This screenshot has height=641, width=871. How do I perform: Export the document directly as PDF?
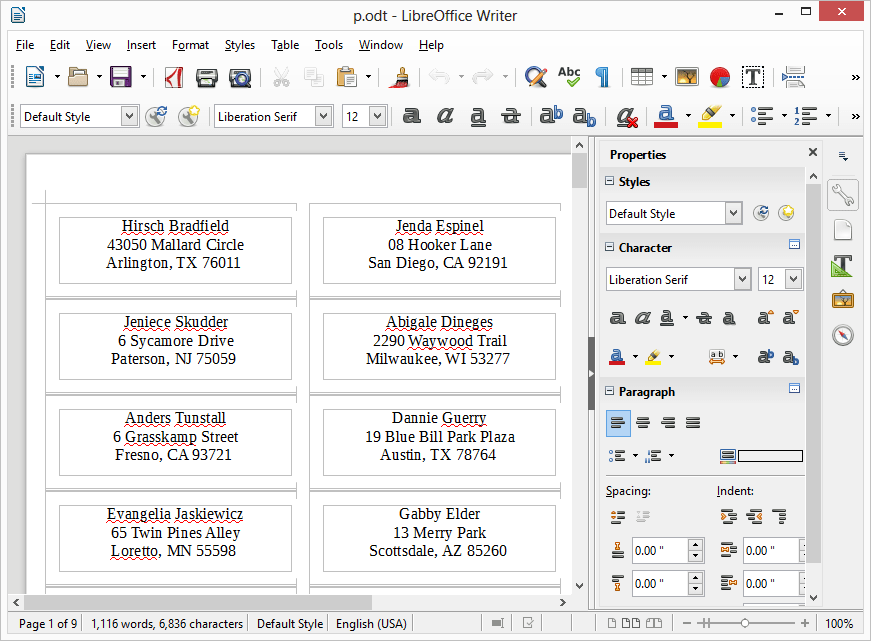[173, 77]
